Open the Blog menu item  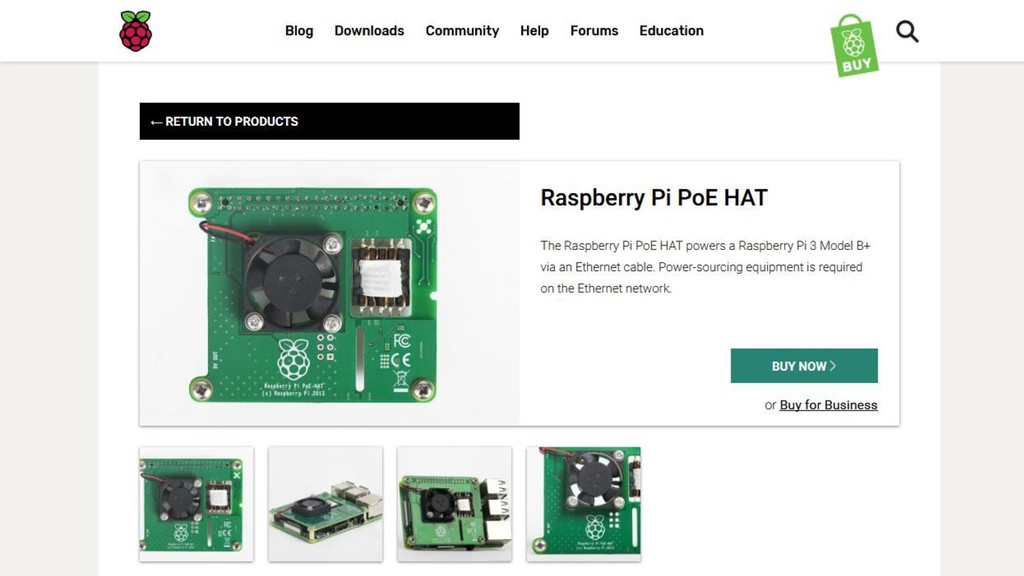[x=299, y=31]
